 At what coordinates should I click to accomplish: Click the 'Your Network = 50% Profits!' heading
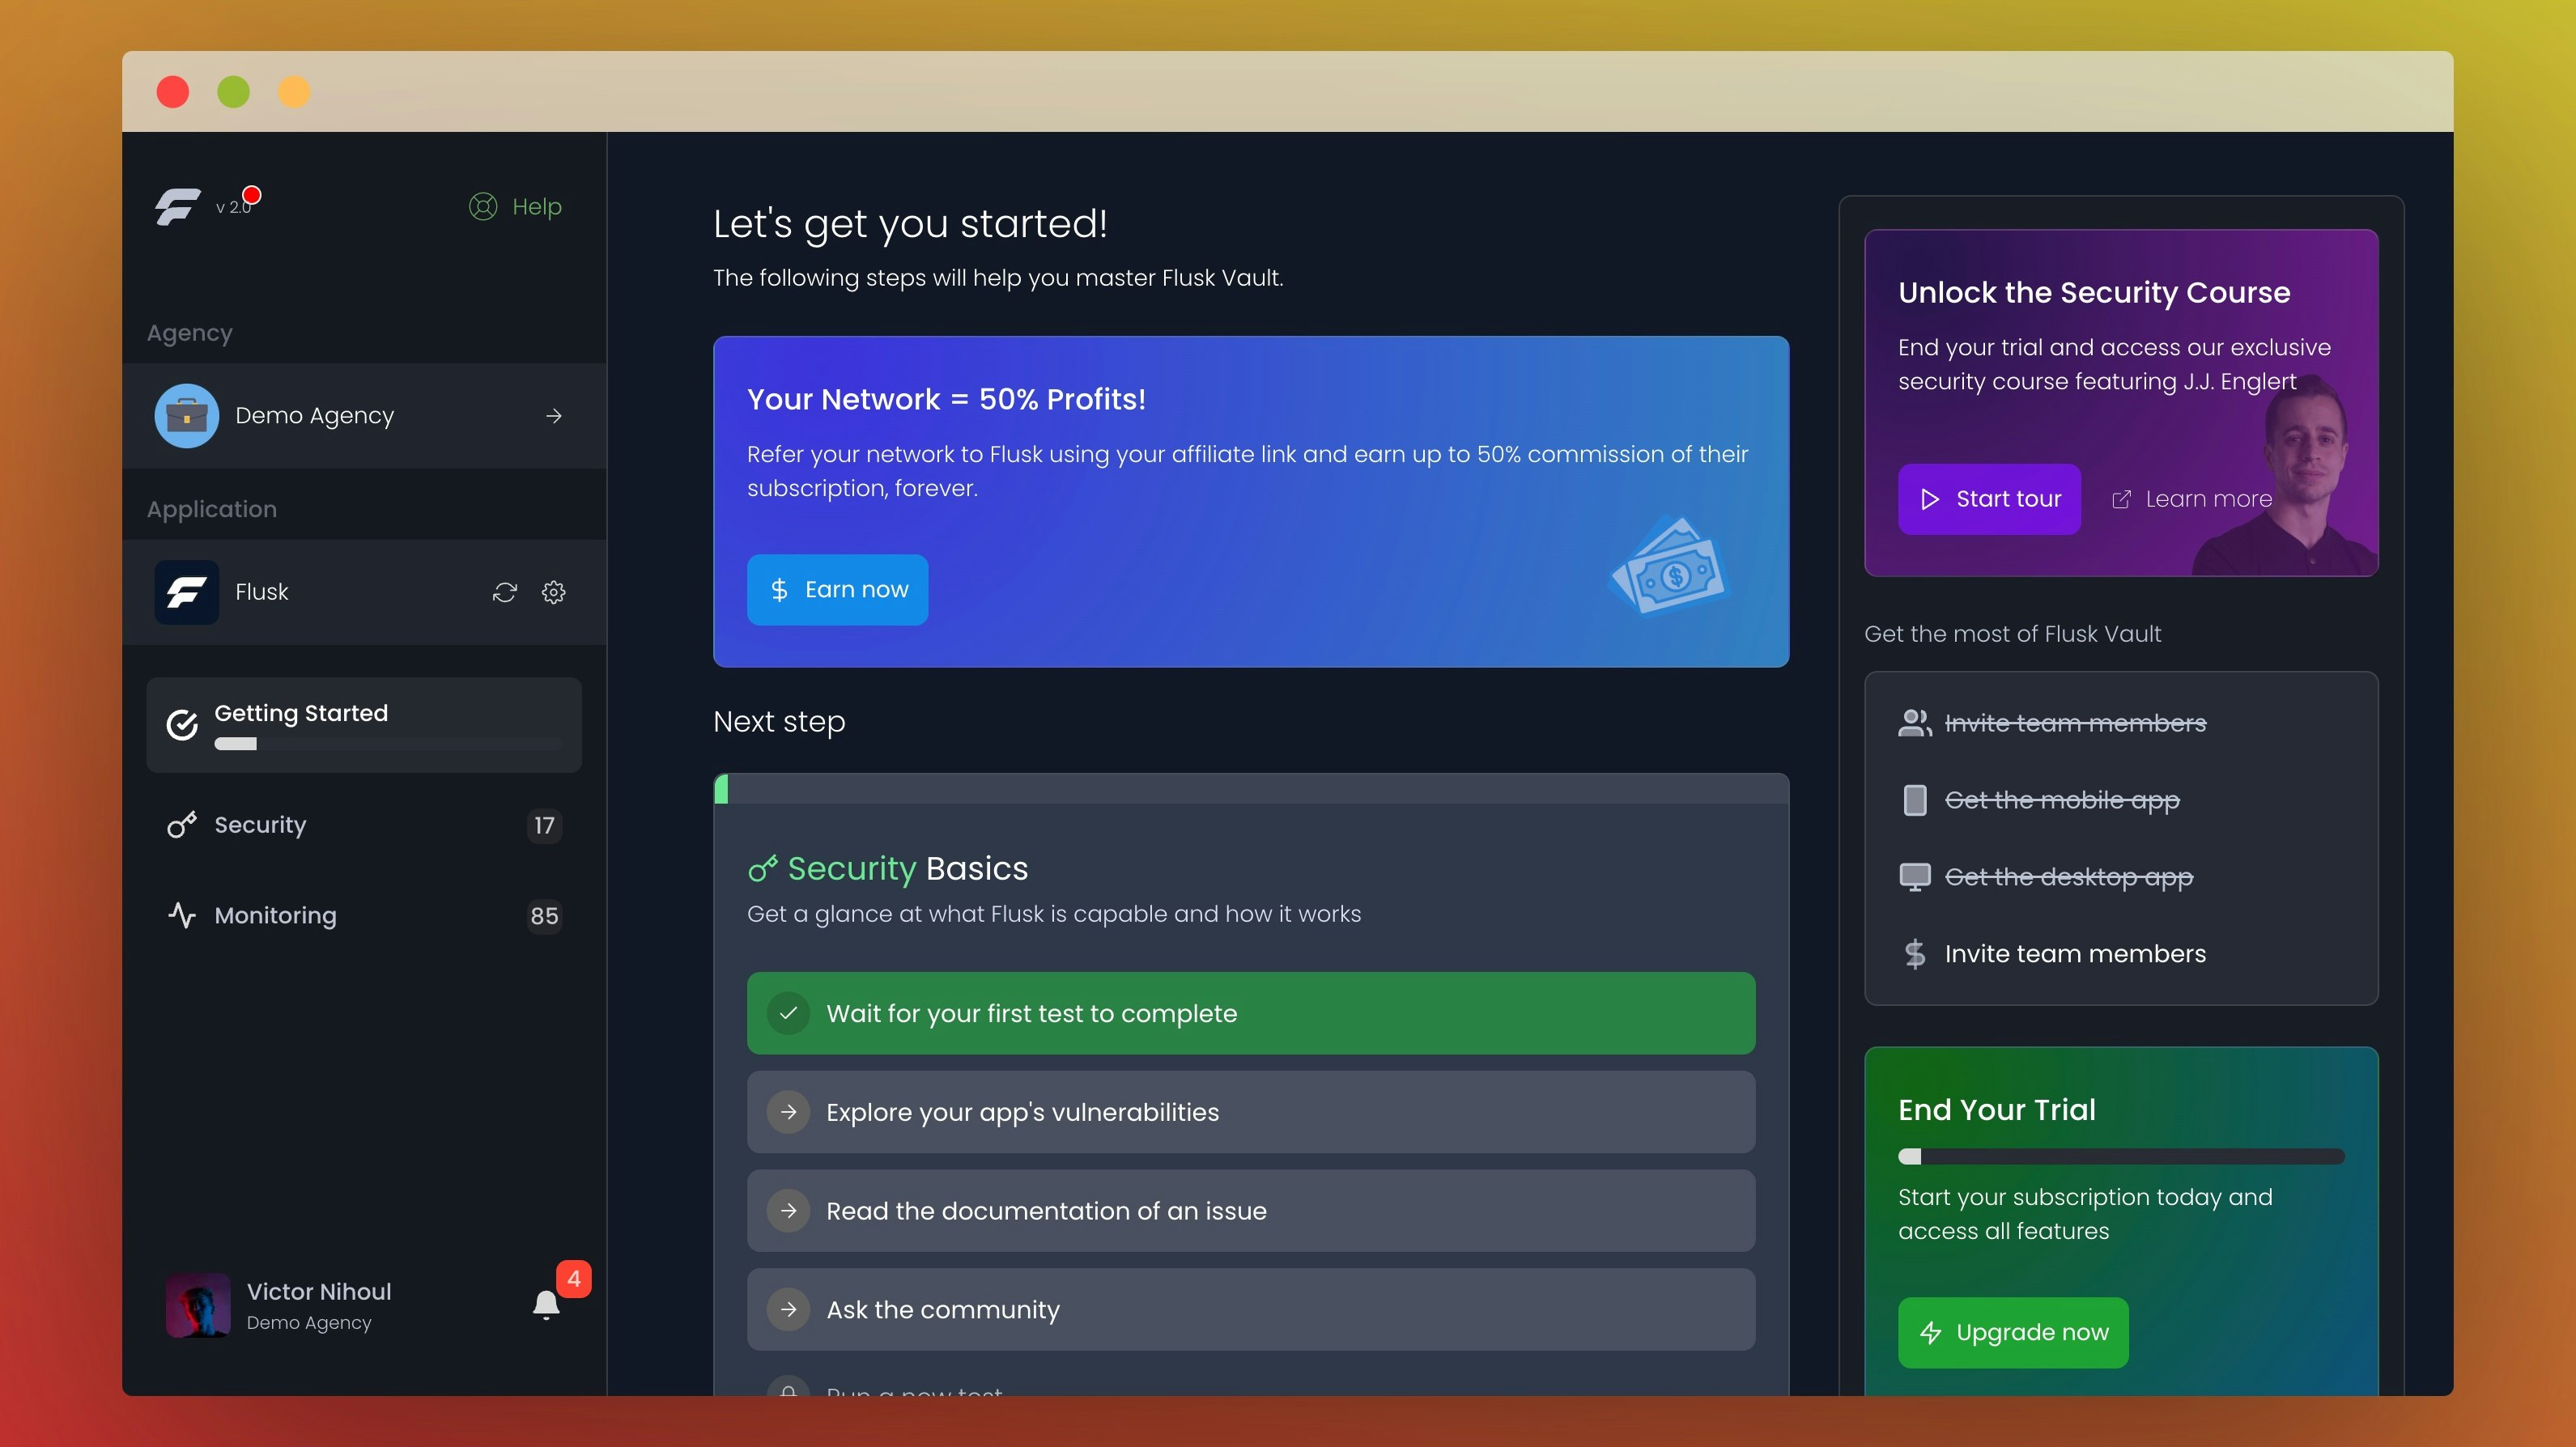946,400
